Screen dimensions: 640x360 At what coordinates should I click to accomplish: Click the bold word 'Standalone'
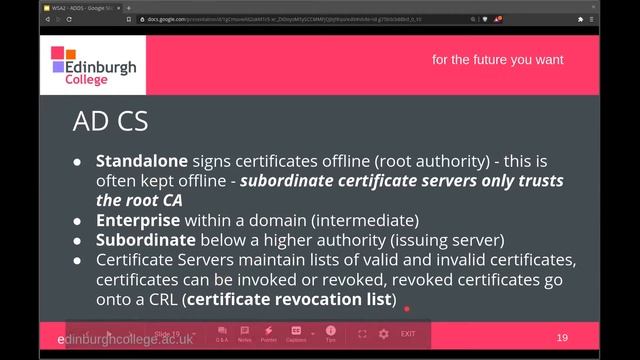(142, 161)
